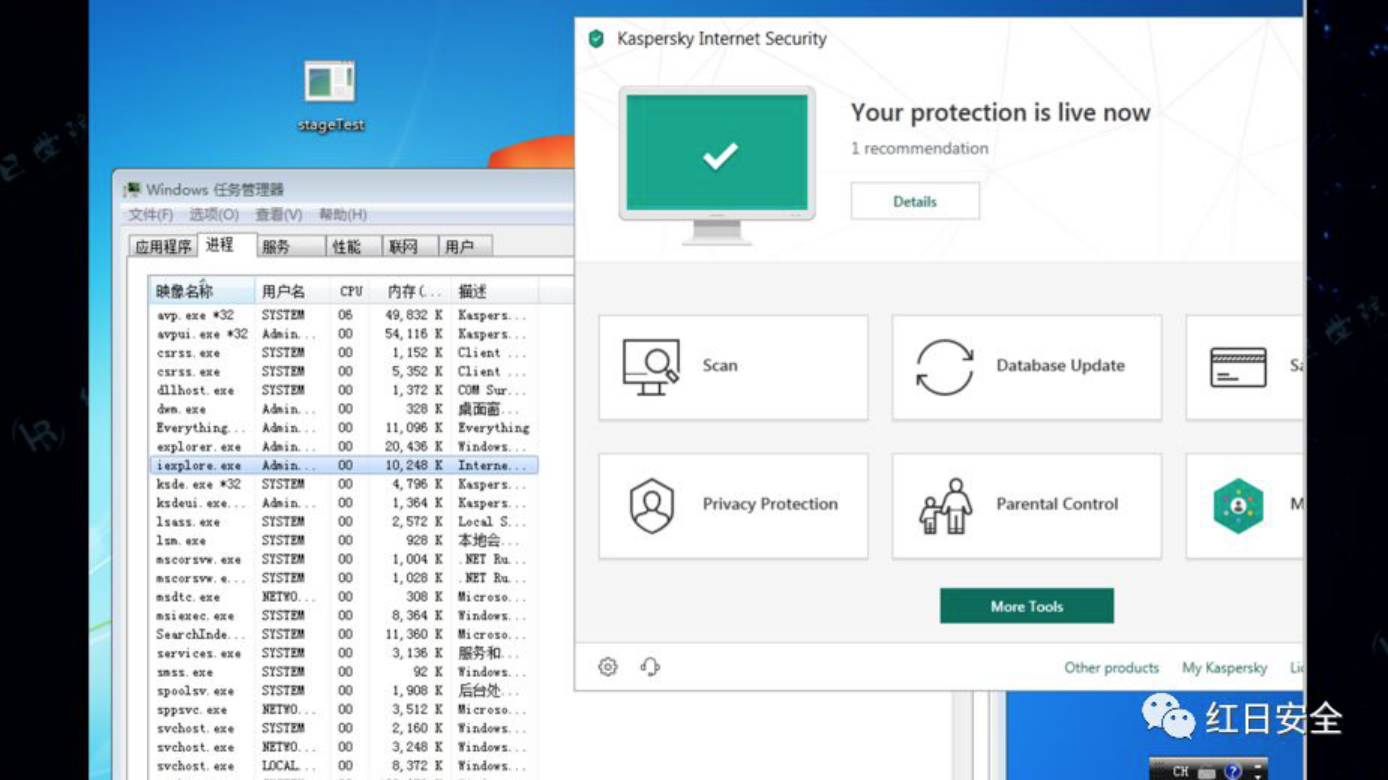Click the 49,832 K memory value

(x=414, y=315)
